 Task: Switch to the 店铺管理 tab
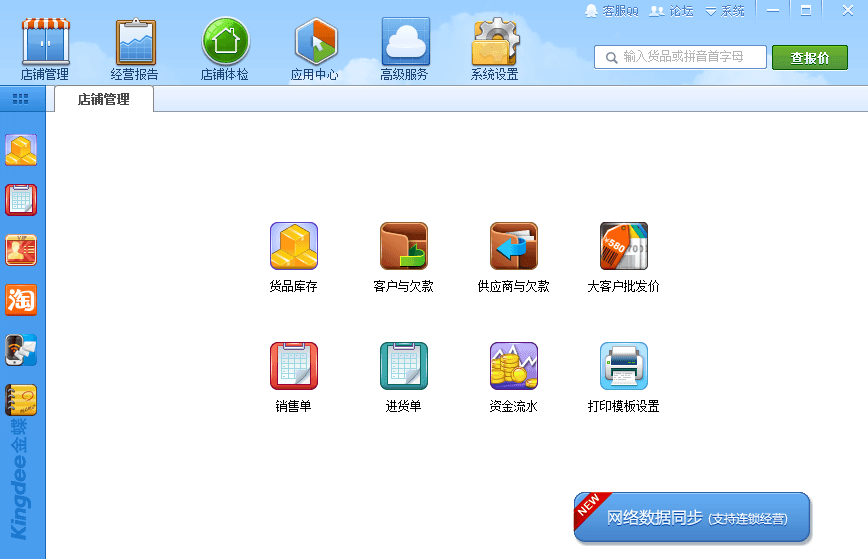[104, 99]
